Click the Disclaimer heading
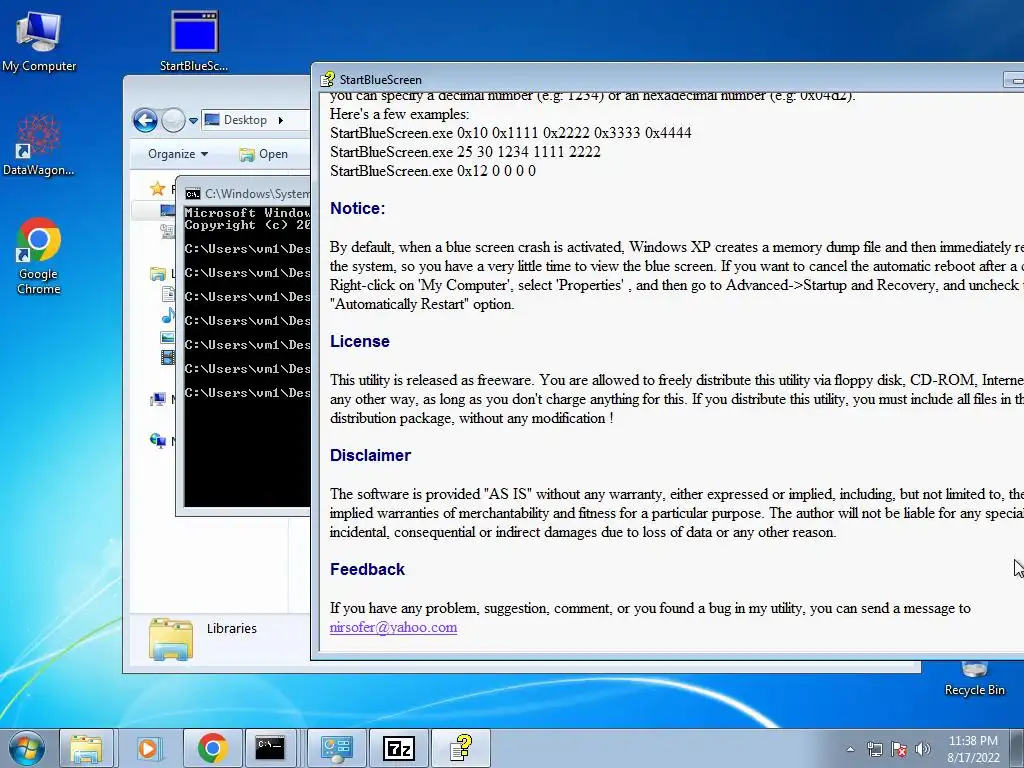The image size is (1024, 768). click(x=370, y=455)
